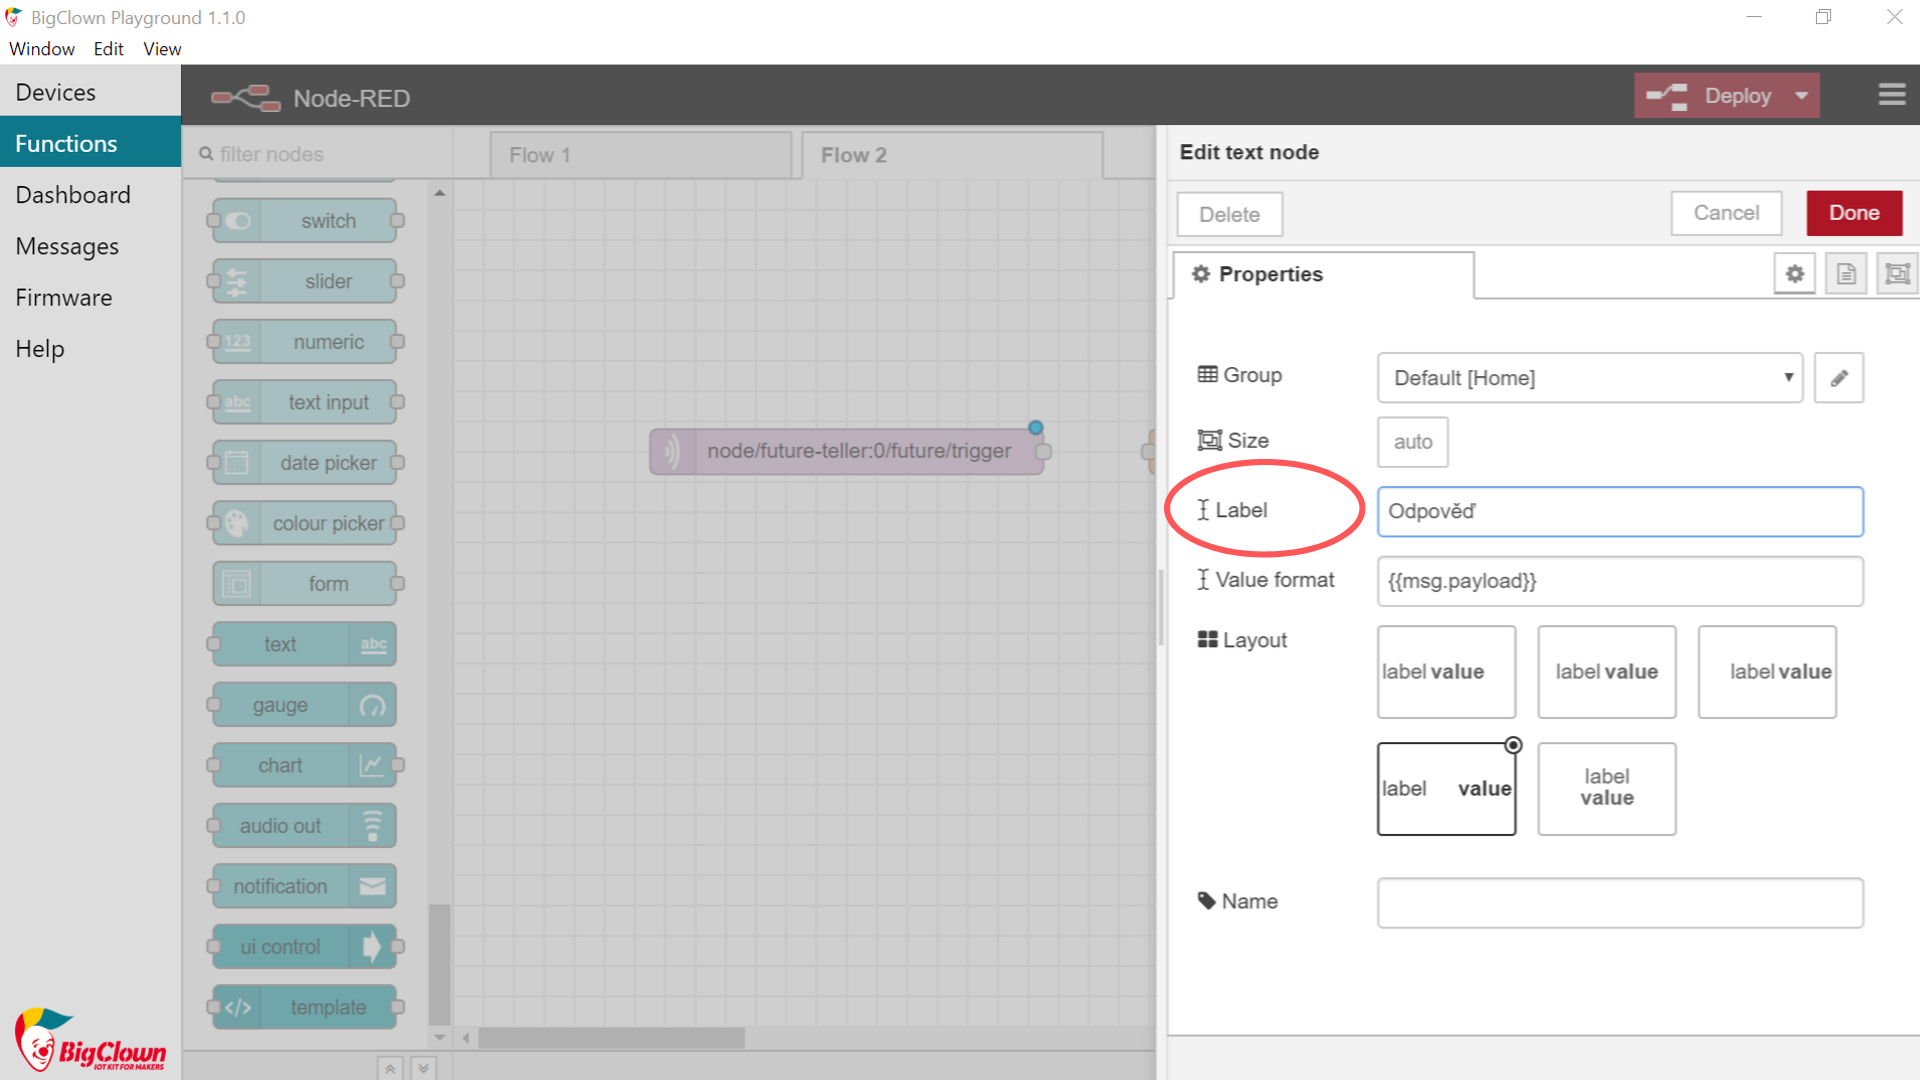This screenshot has height=1080, width=1920.
Task: Open node appearance icon tab
Action: pos(1897,274)
